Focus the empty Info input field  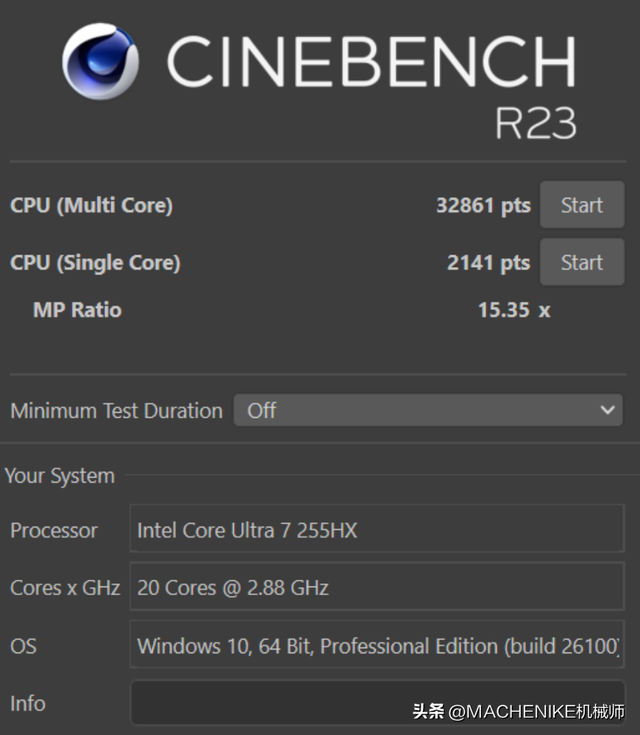pyautogui.click(x=377, y=703)
